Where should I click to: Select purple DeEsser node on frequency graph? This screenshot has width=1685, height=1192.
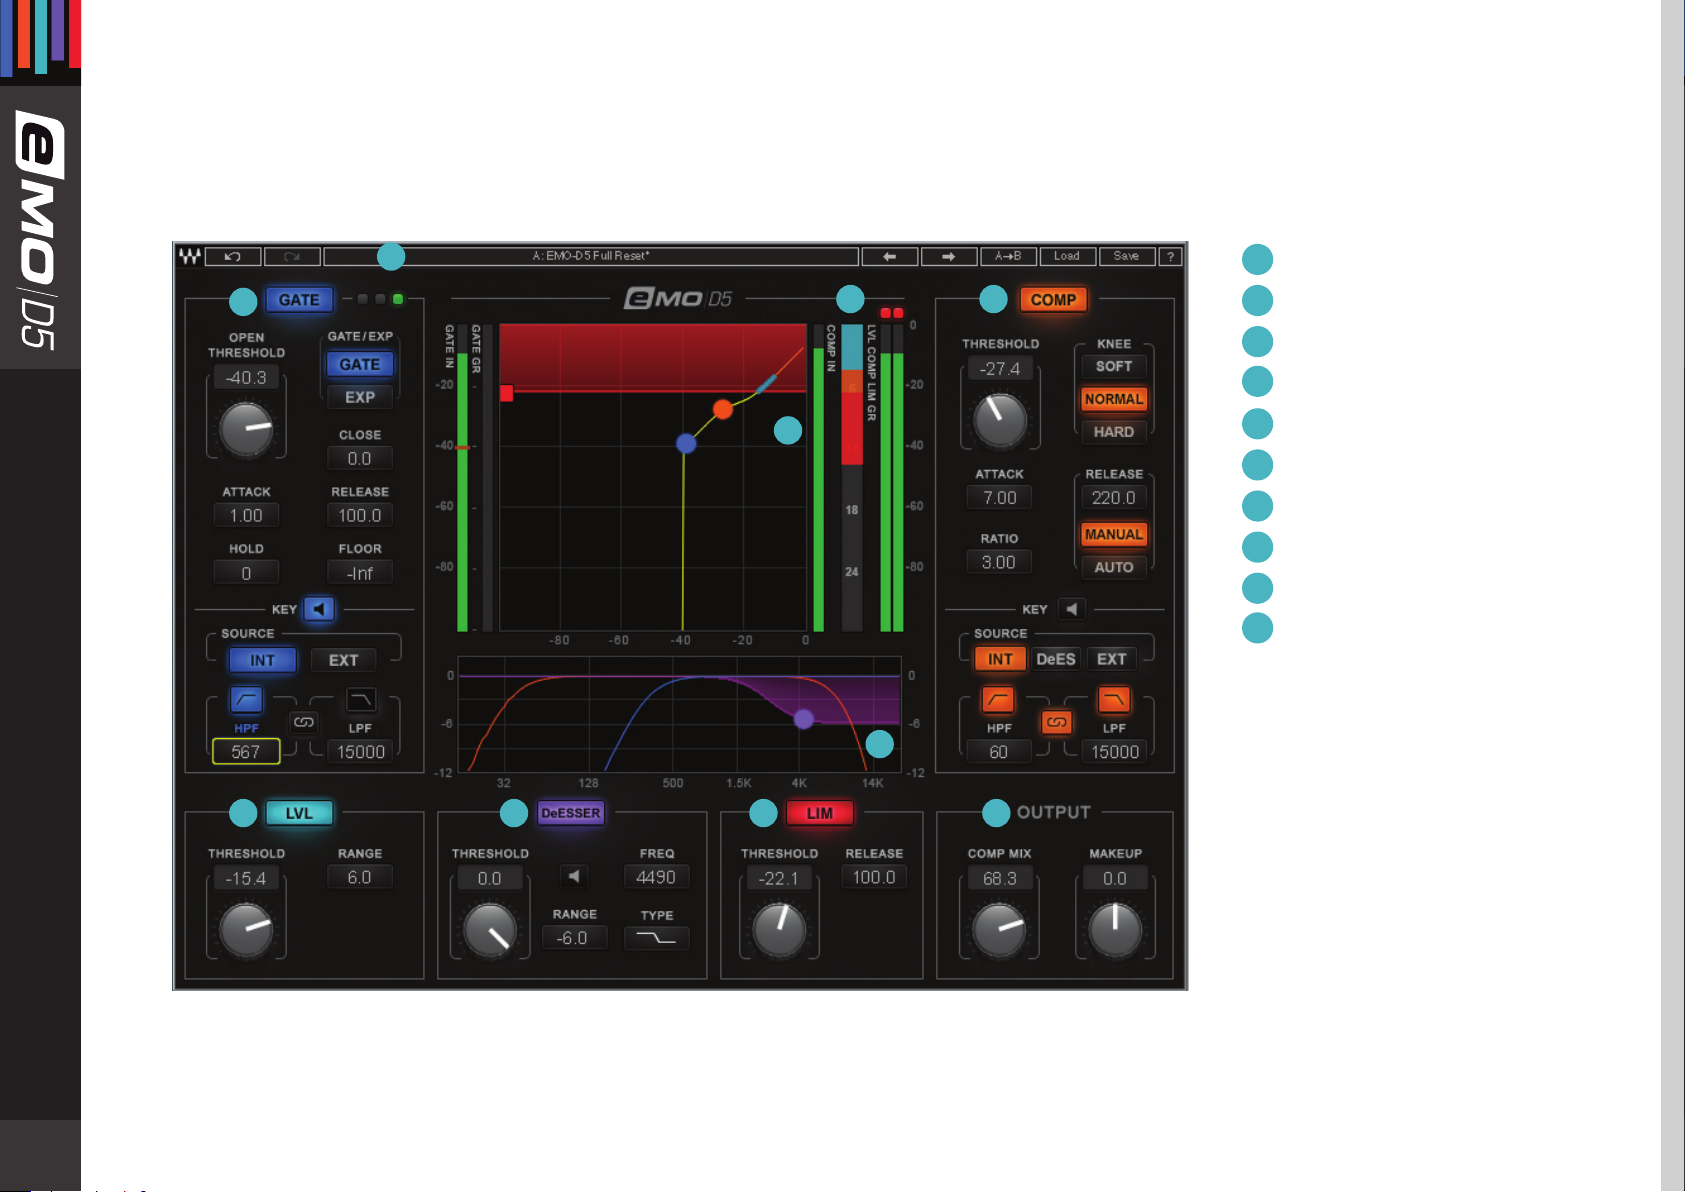804,718
